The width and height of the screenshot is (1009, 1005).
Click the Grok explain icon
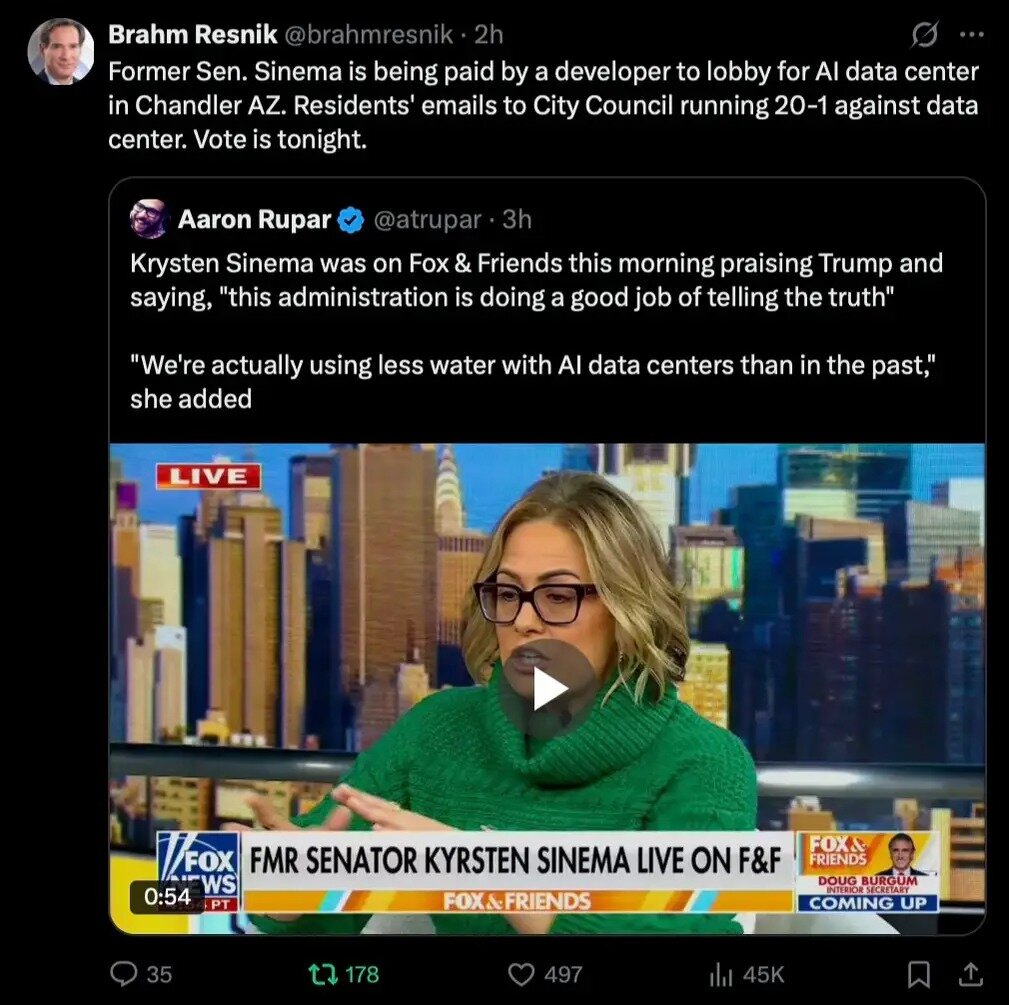pos(924,35)
